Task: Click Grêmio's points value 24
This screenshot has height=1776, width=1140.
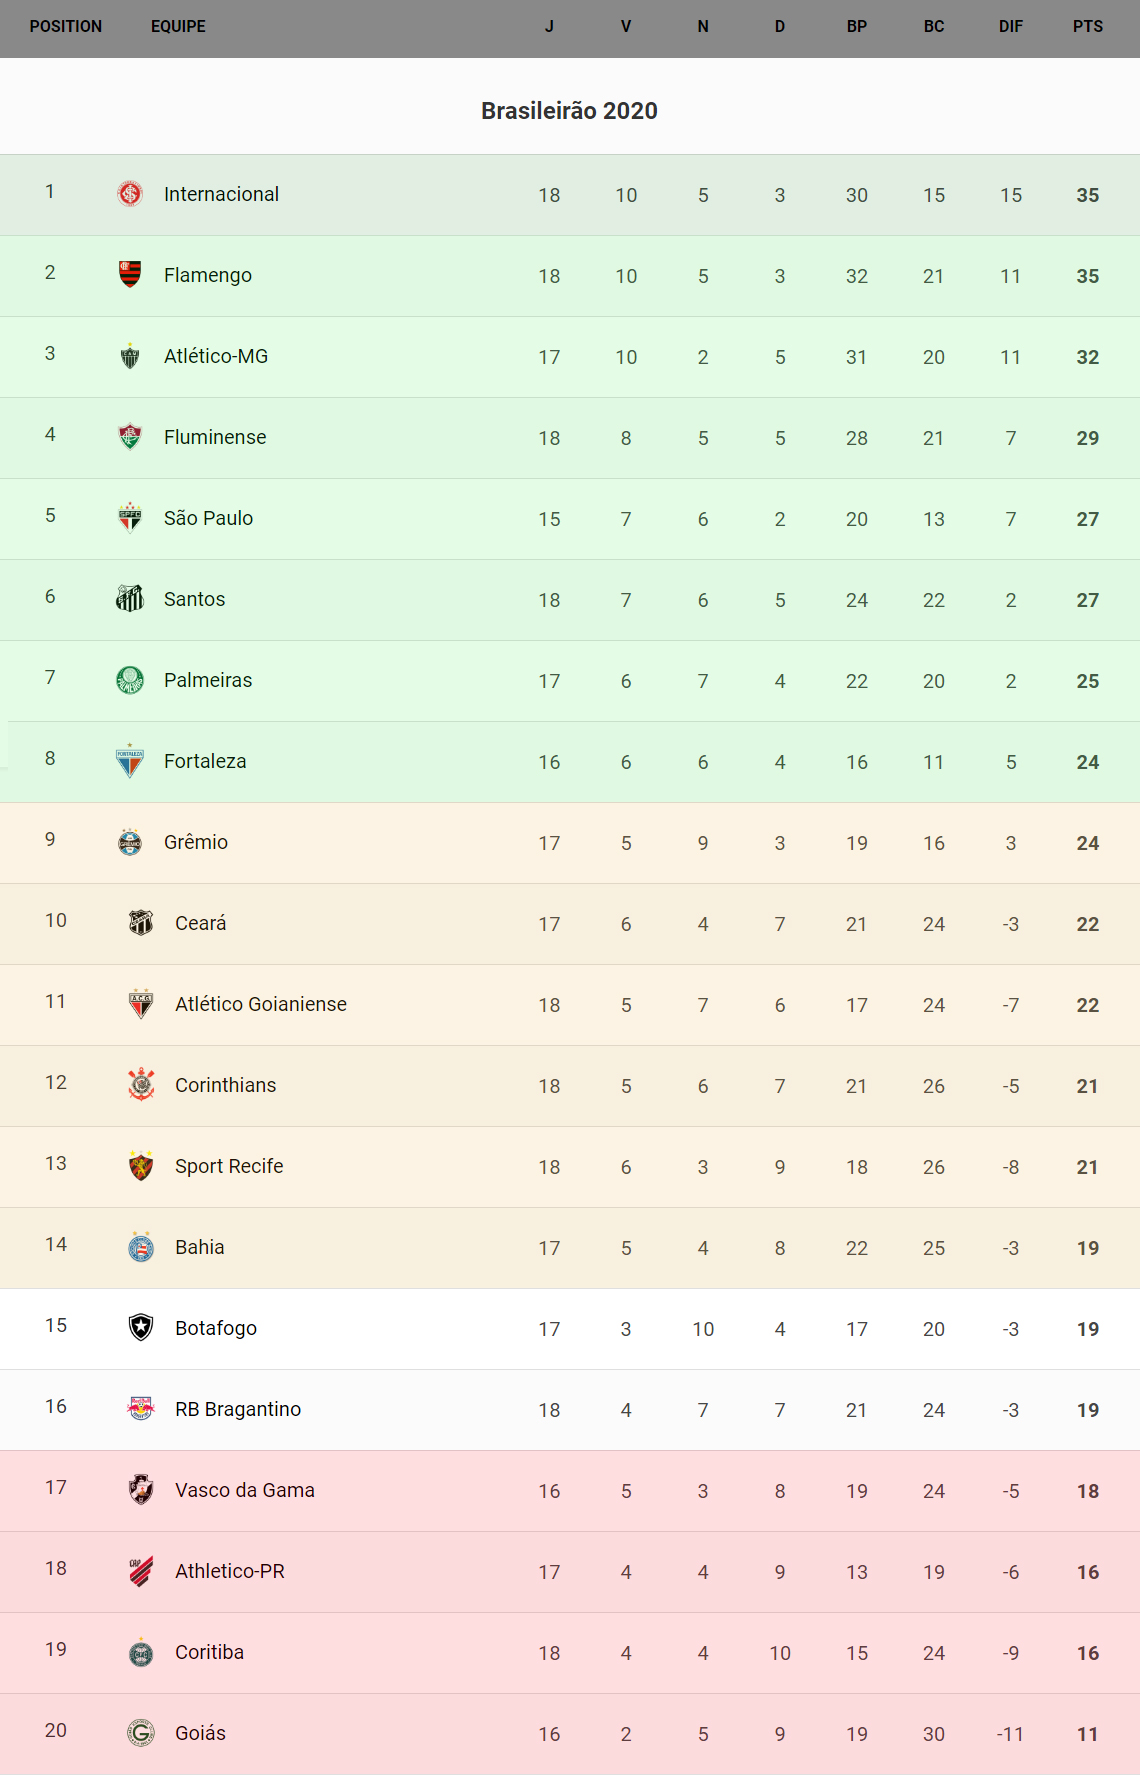Action: click(1088, 843)
